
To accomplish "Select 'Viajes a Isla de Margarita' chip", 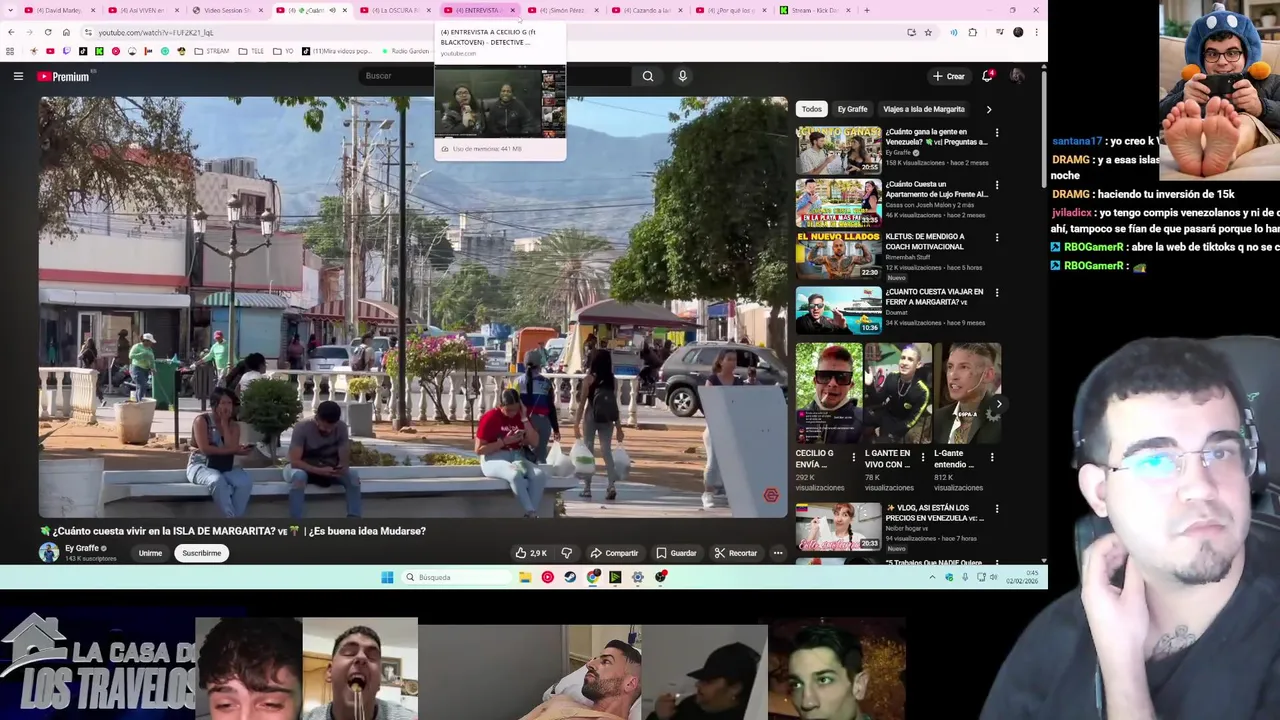I will (x=924, y=109).
